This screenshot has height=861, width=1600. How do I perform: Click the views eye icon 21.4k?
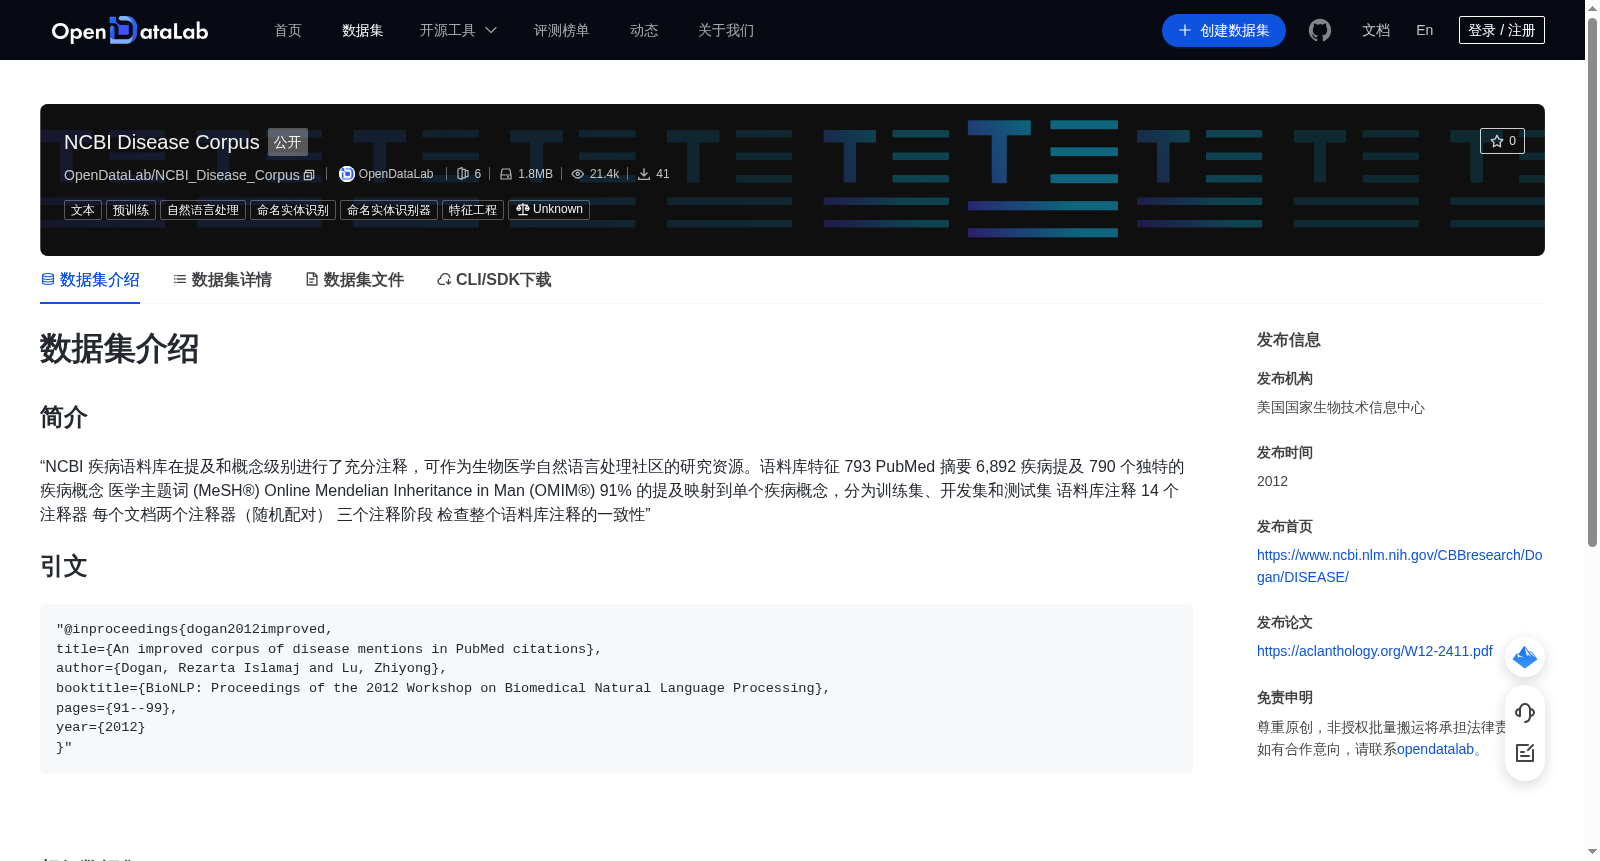pos(577,174)
